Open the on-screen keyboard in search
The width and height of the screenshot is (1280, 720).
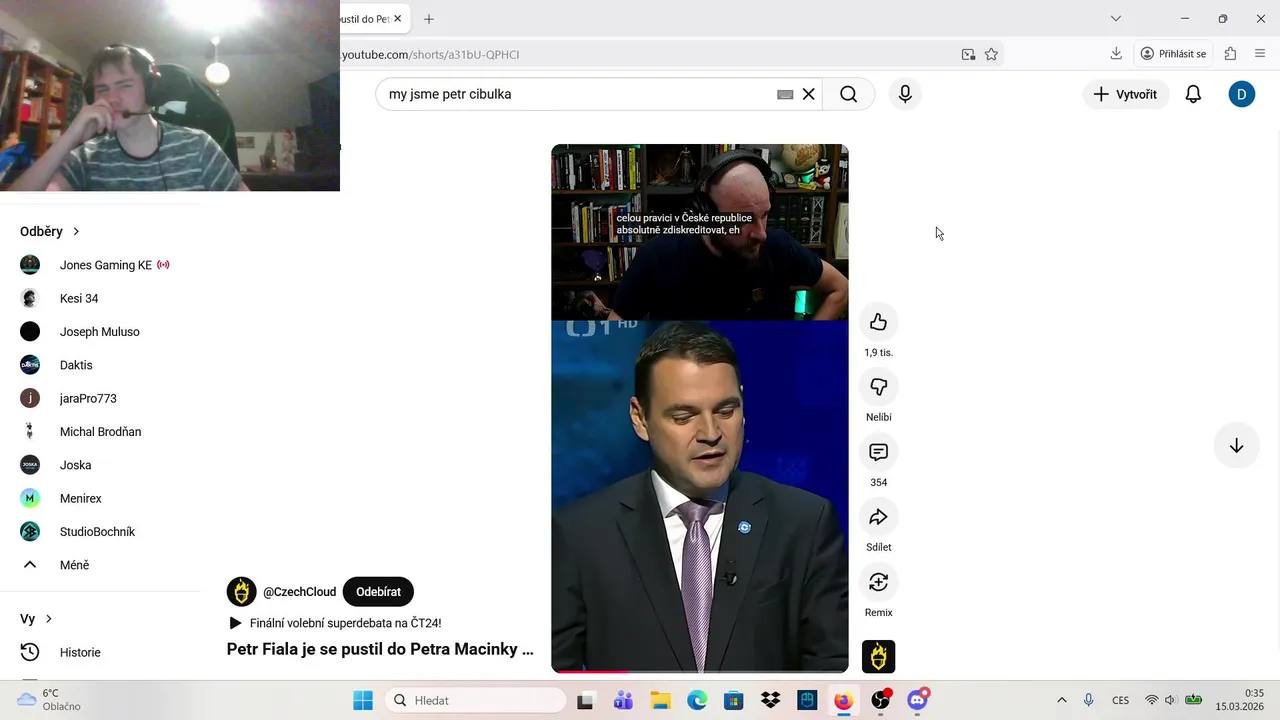785,94
